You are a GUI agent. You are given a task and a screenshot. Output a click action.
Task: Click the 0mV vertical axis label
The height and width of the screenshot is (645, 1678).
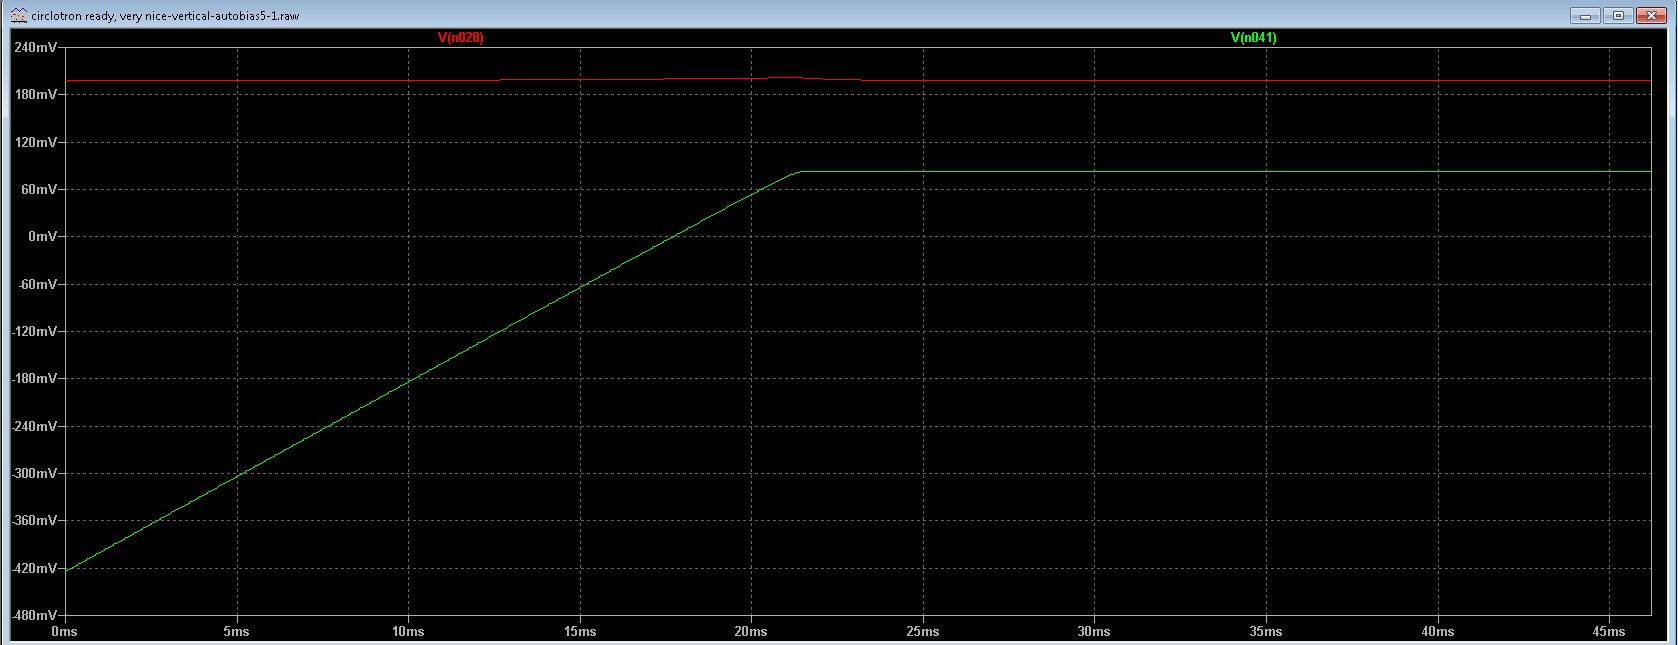[42, 236]
